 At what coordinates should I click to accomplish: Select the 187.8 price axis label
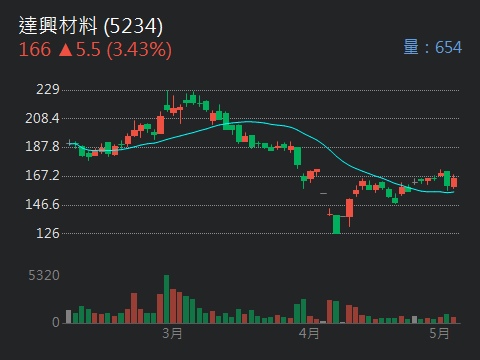42,146
